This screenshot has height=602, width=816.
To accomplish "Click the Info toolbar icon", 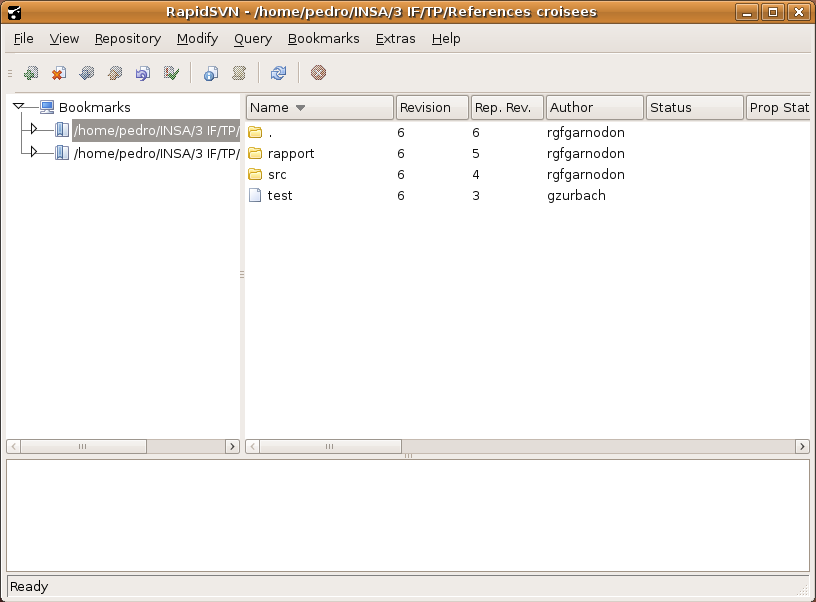I will pyautogui.click(x=210, y=73).
